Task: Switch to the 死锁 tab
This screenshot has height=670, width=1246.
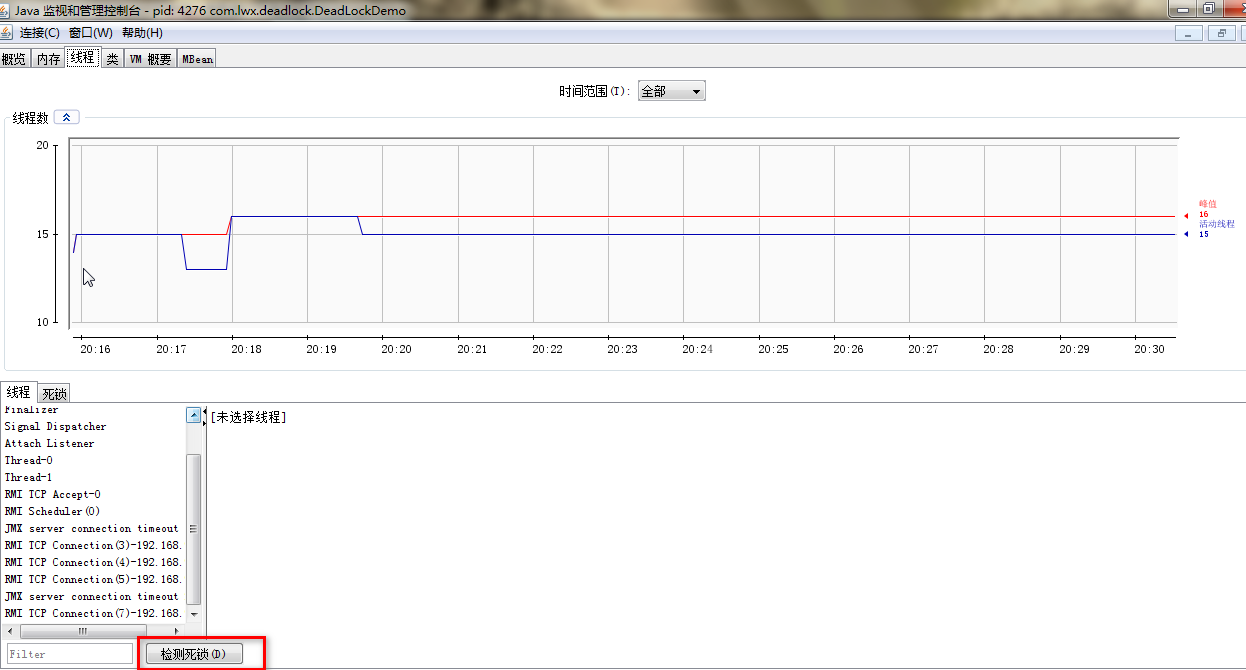Action: (x=54, y=392)
